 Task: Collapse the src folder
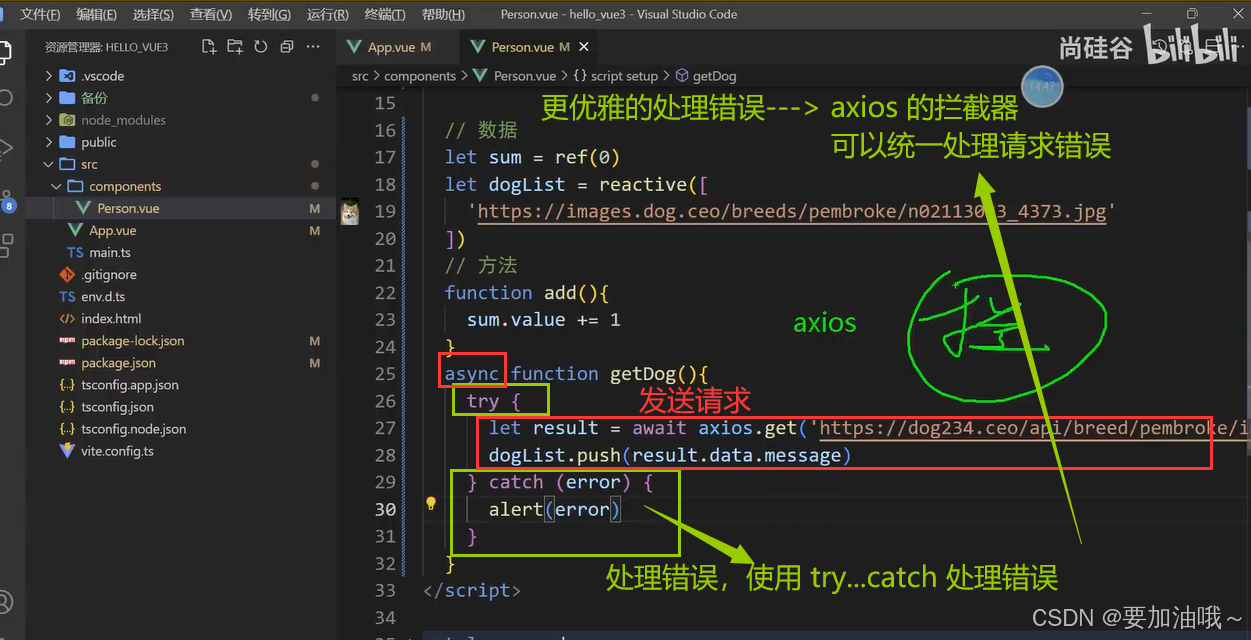48,164
